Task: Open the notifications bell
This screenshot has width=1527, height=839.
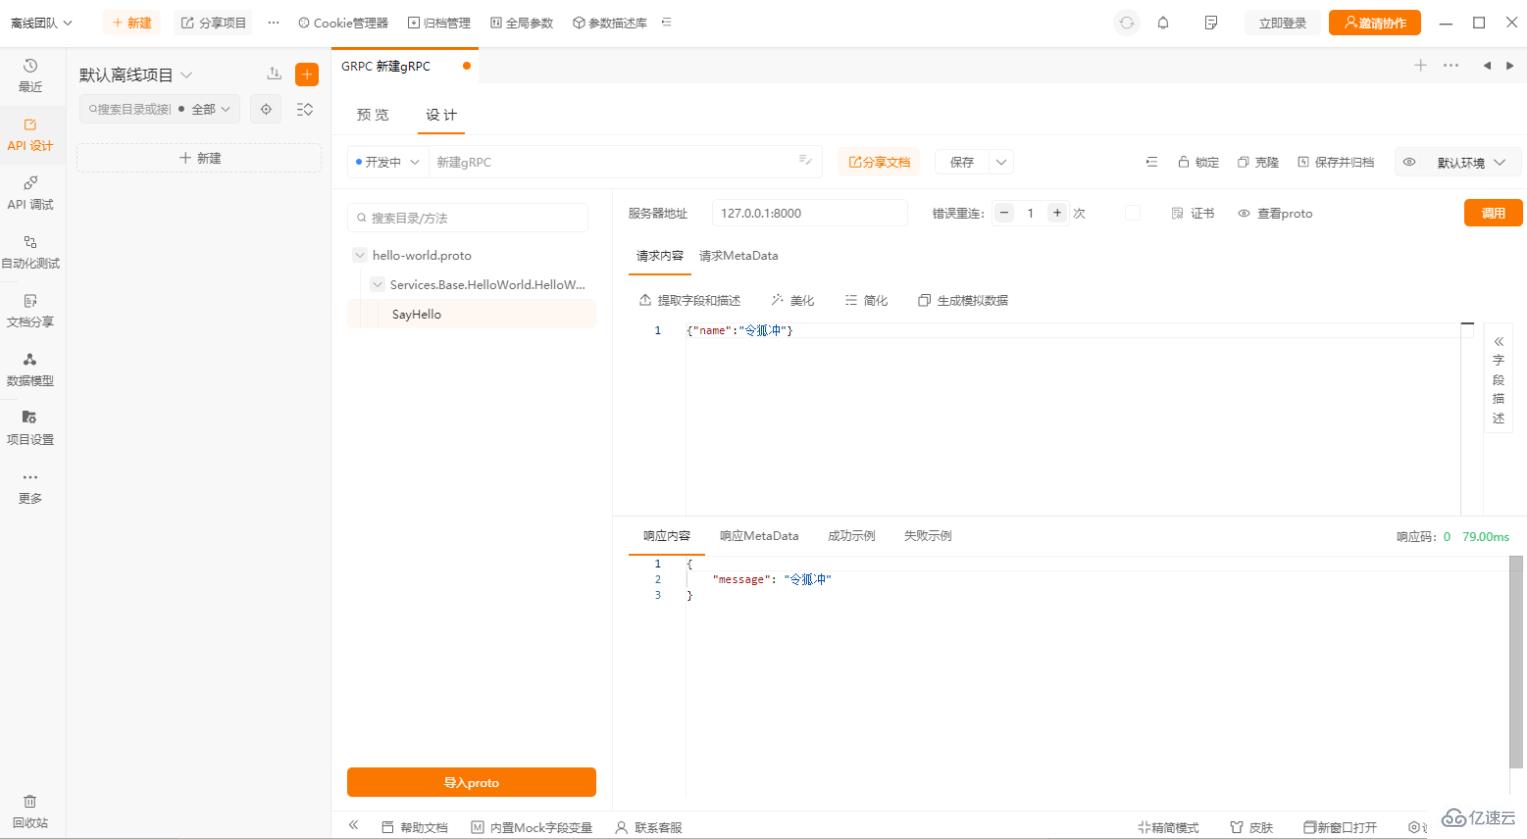Action: pos(1163,23)
